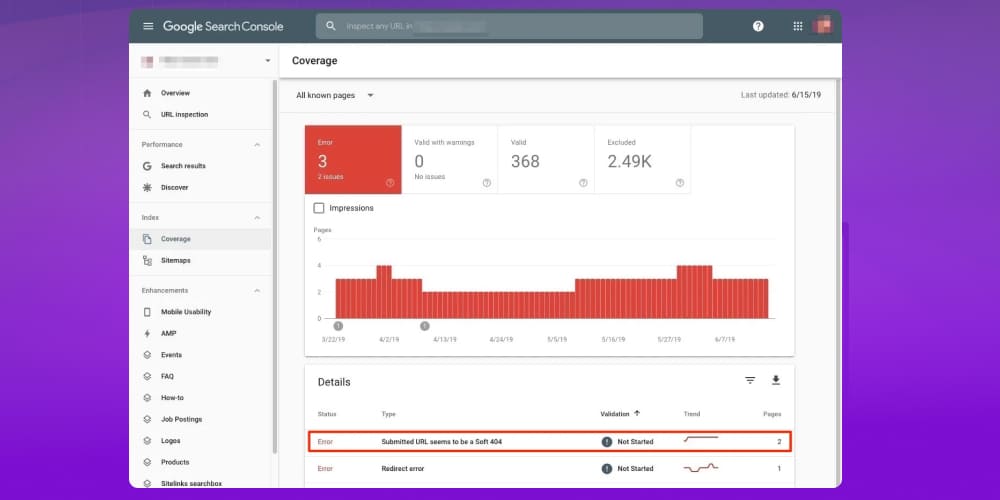
Task: Open the details filter icon
Action: [750, 381]
